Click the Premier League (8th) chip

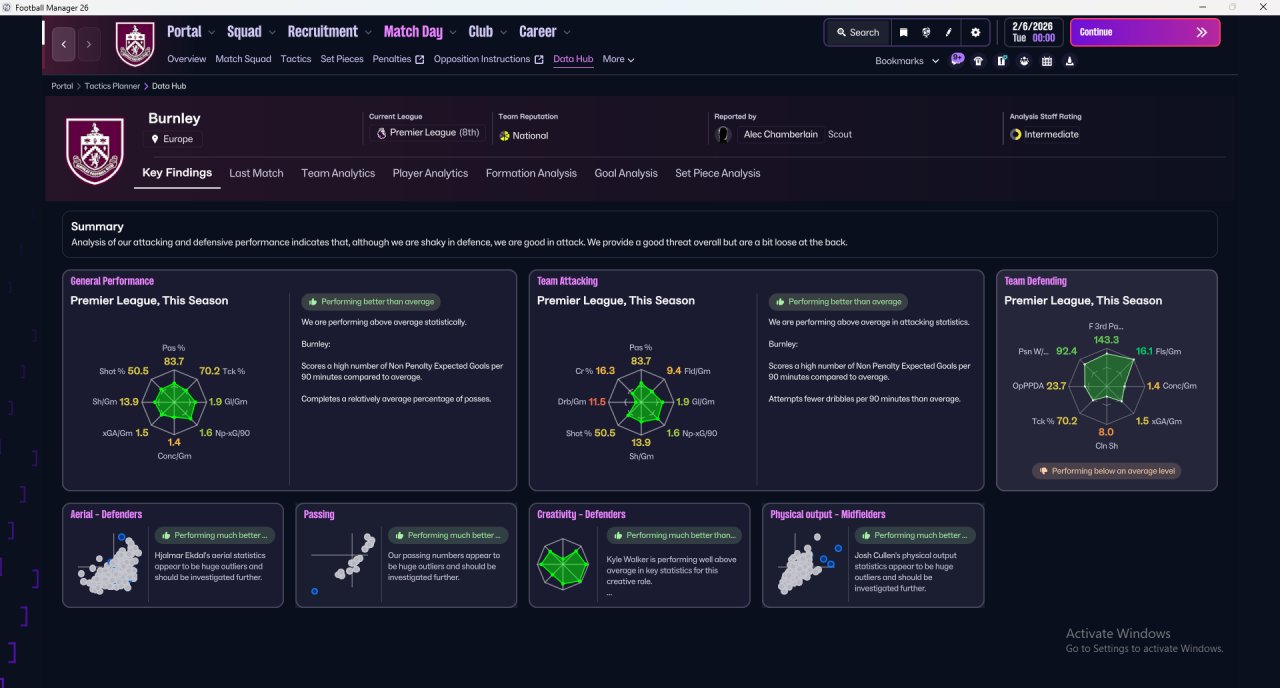point(428,133)
